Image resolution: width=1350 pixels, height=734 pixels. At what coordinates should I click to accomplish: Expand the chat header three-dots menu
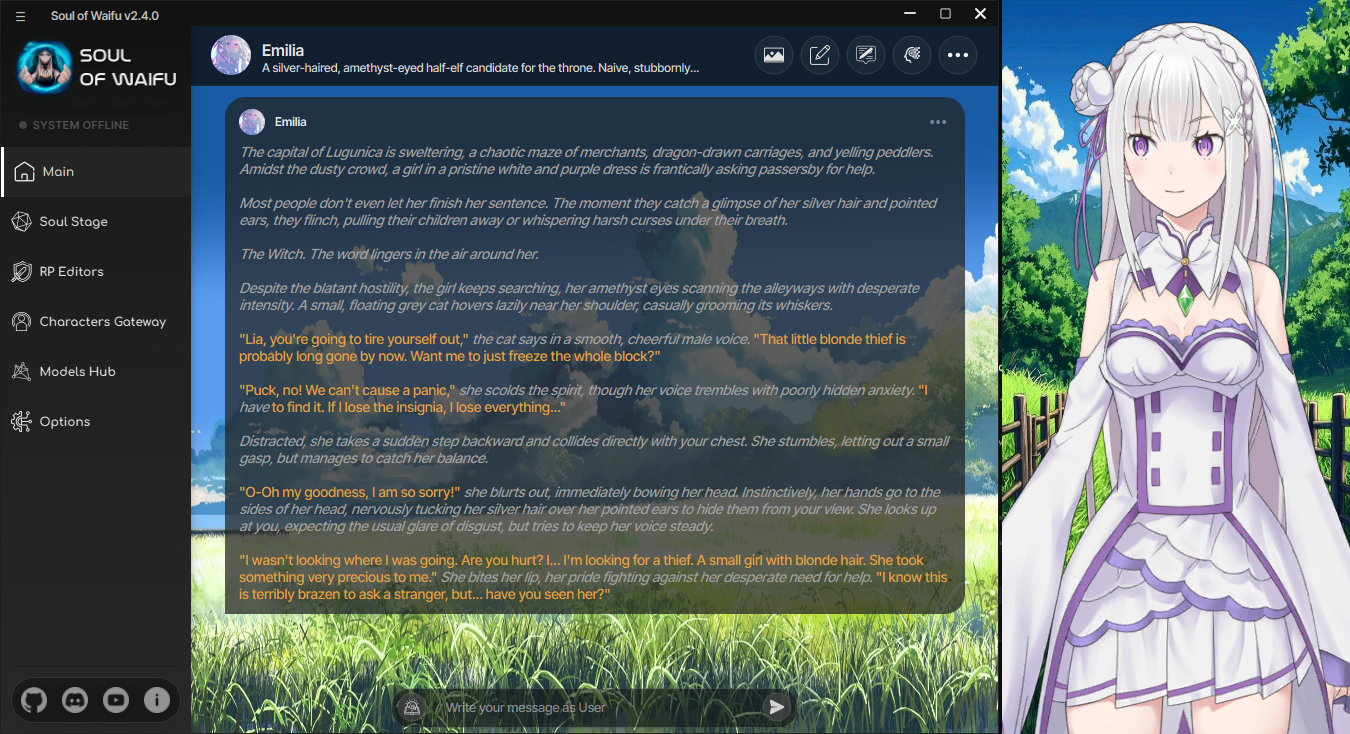(958, 55)
